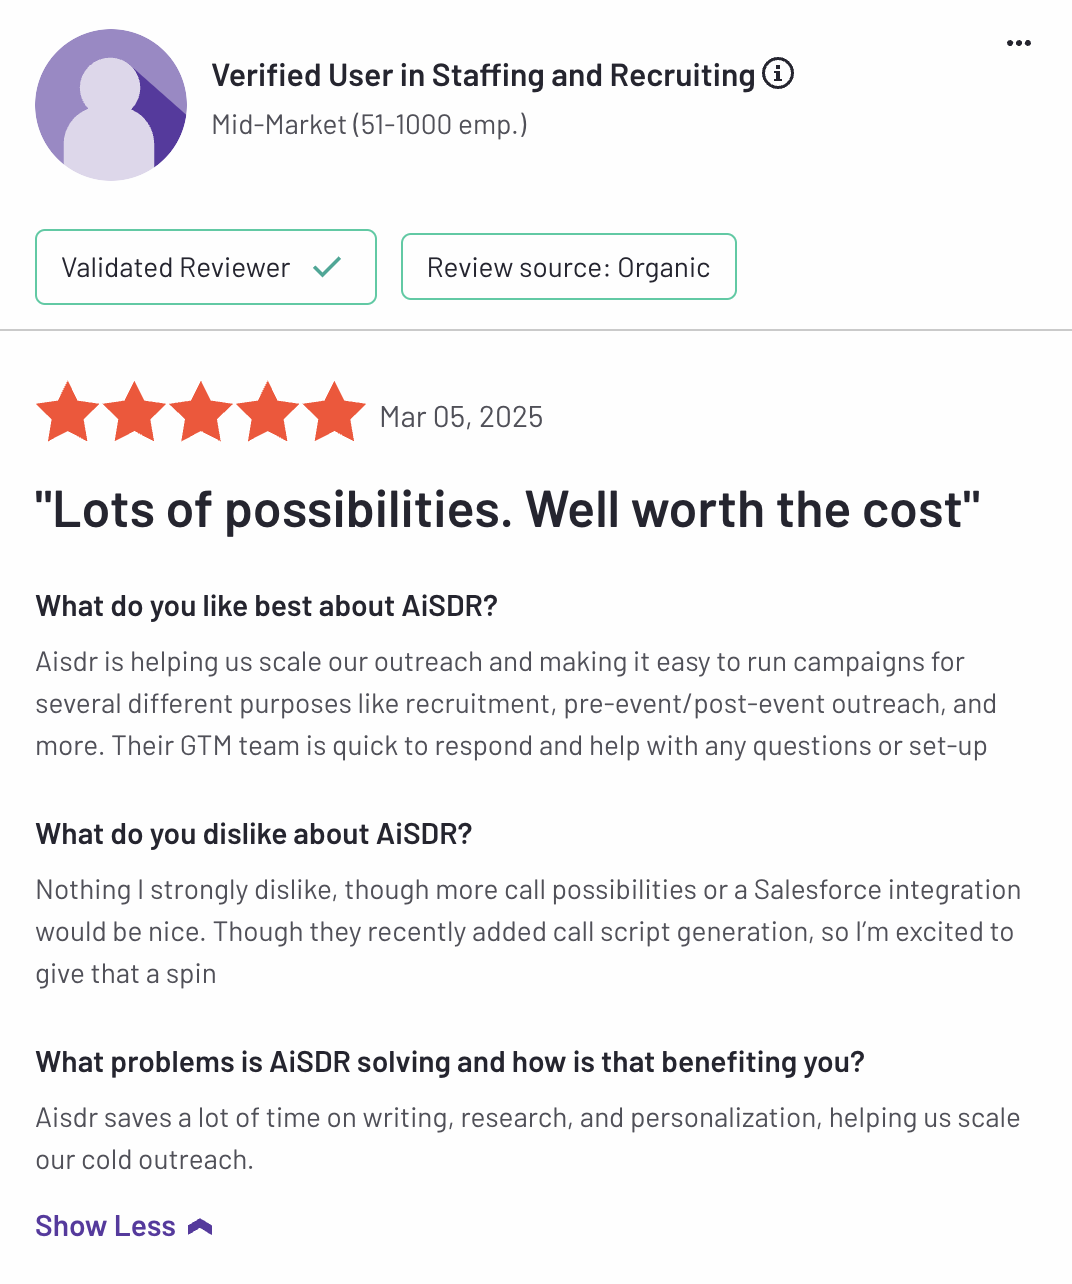Image resolution: width=1072 pixels, height=1284 pixels.
Task: Click the reviewer's avatar image
Action: point(110,105)
